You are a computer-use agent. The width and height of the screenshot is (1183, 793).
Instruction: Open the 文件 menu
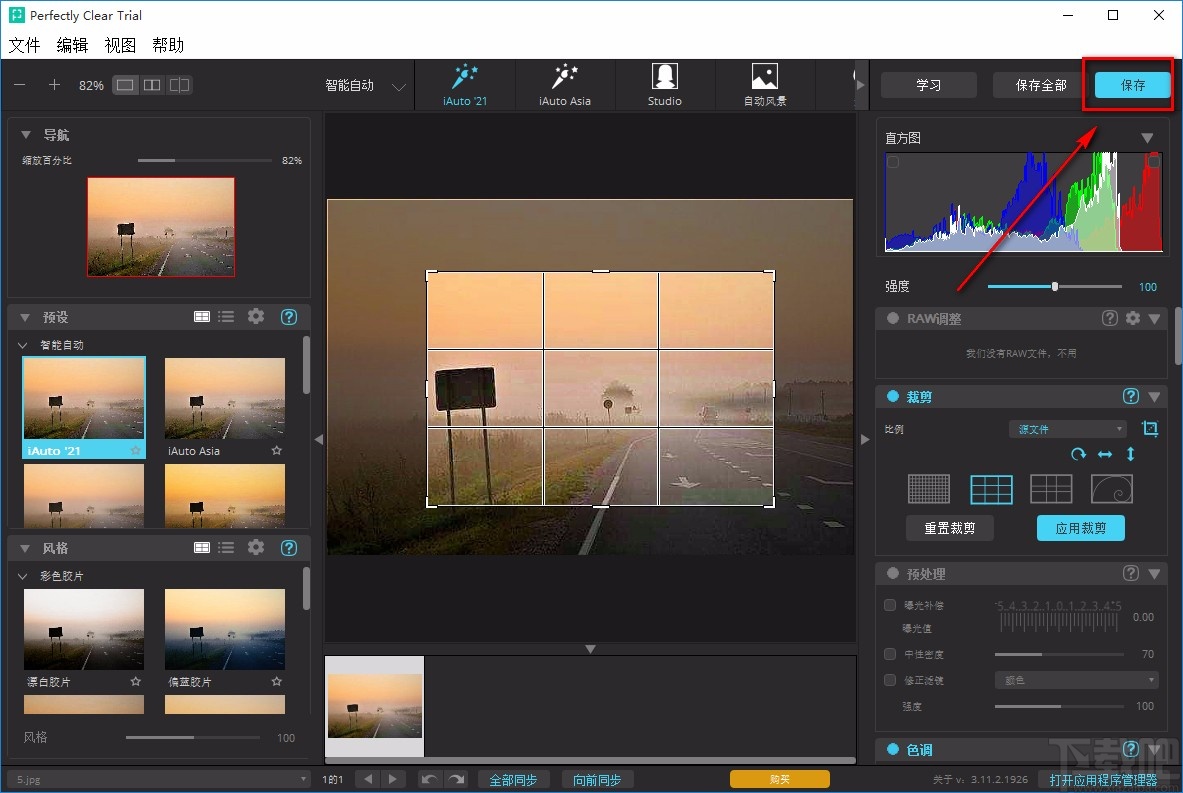click(x=24, y=45)
